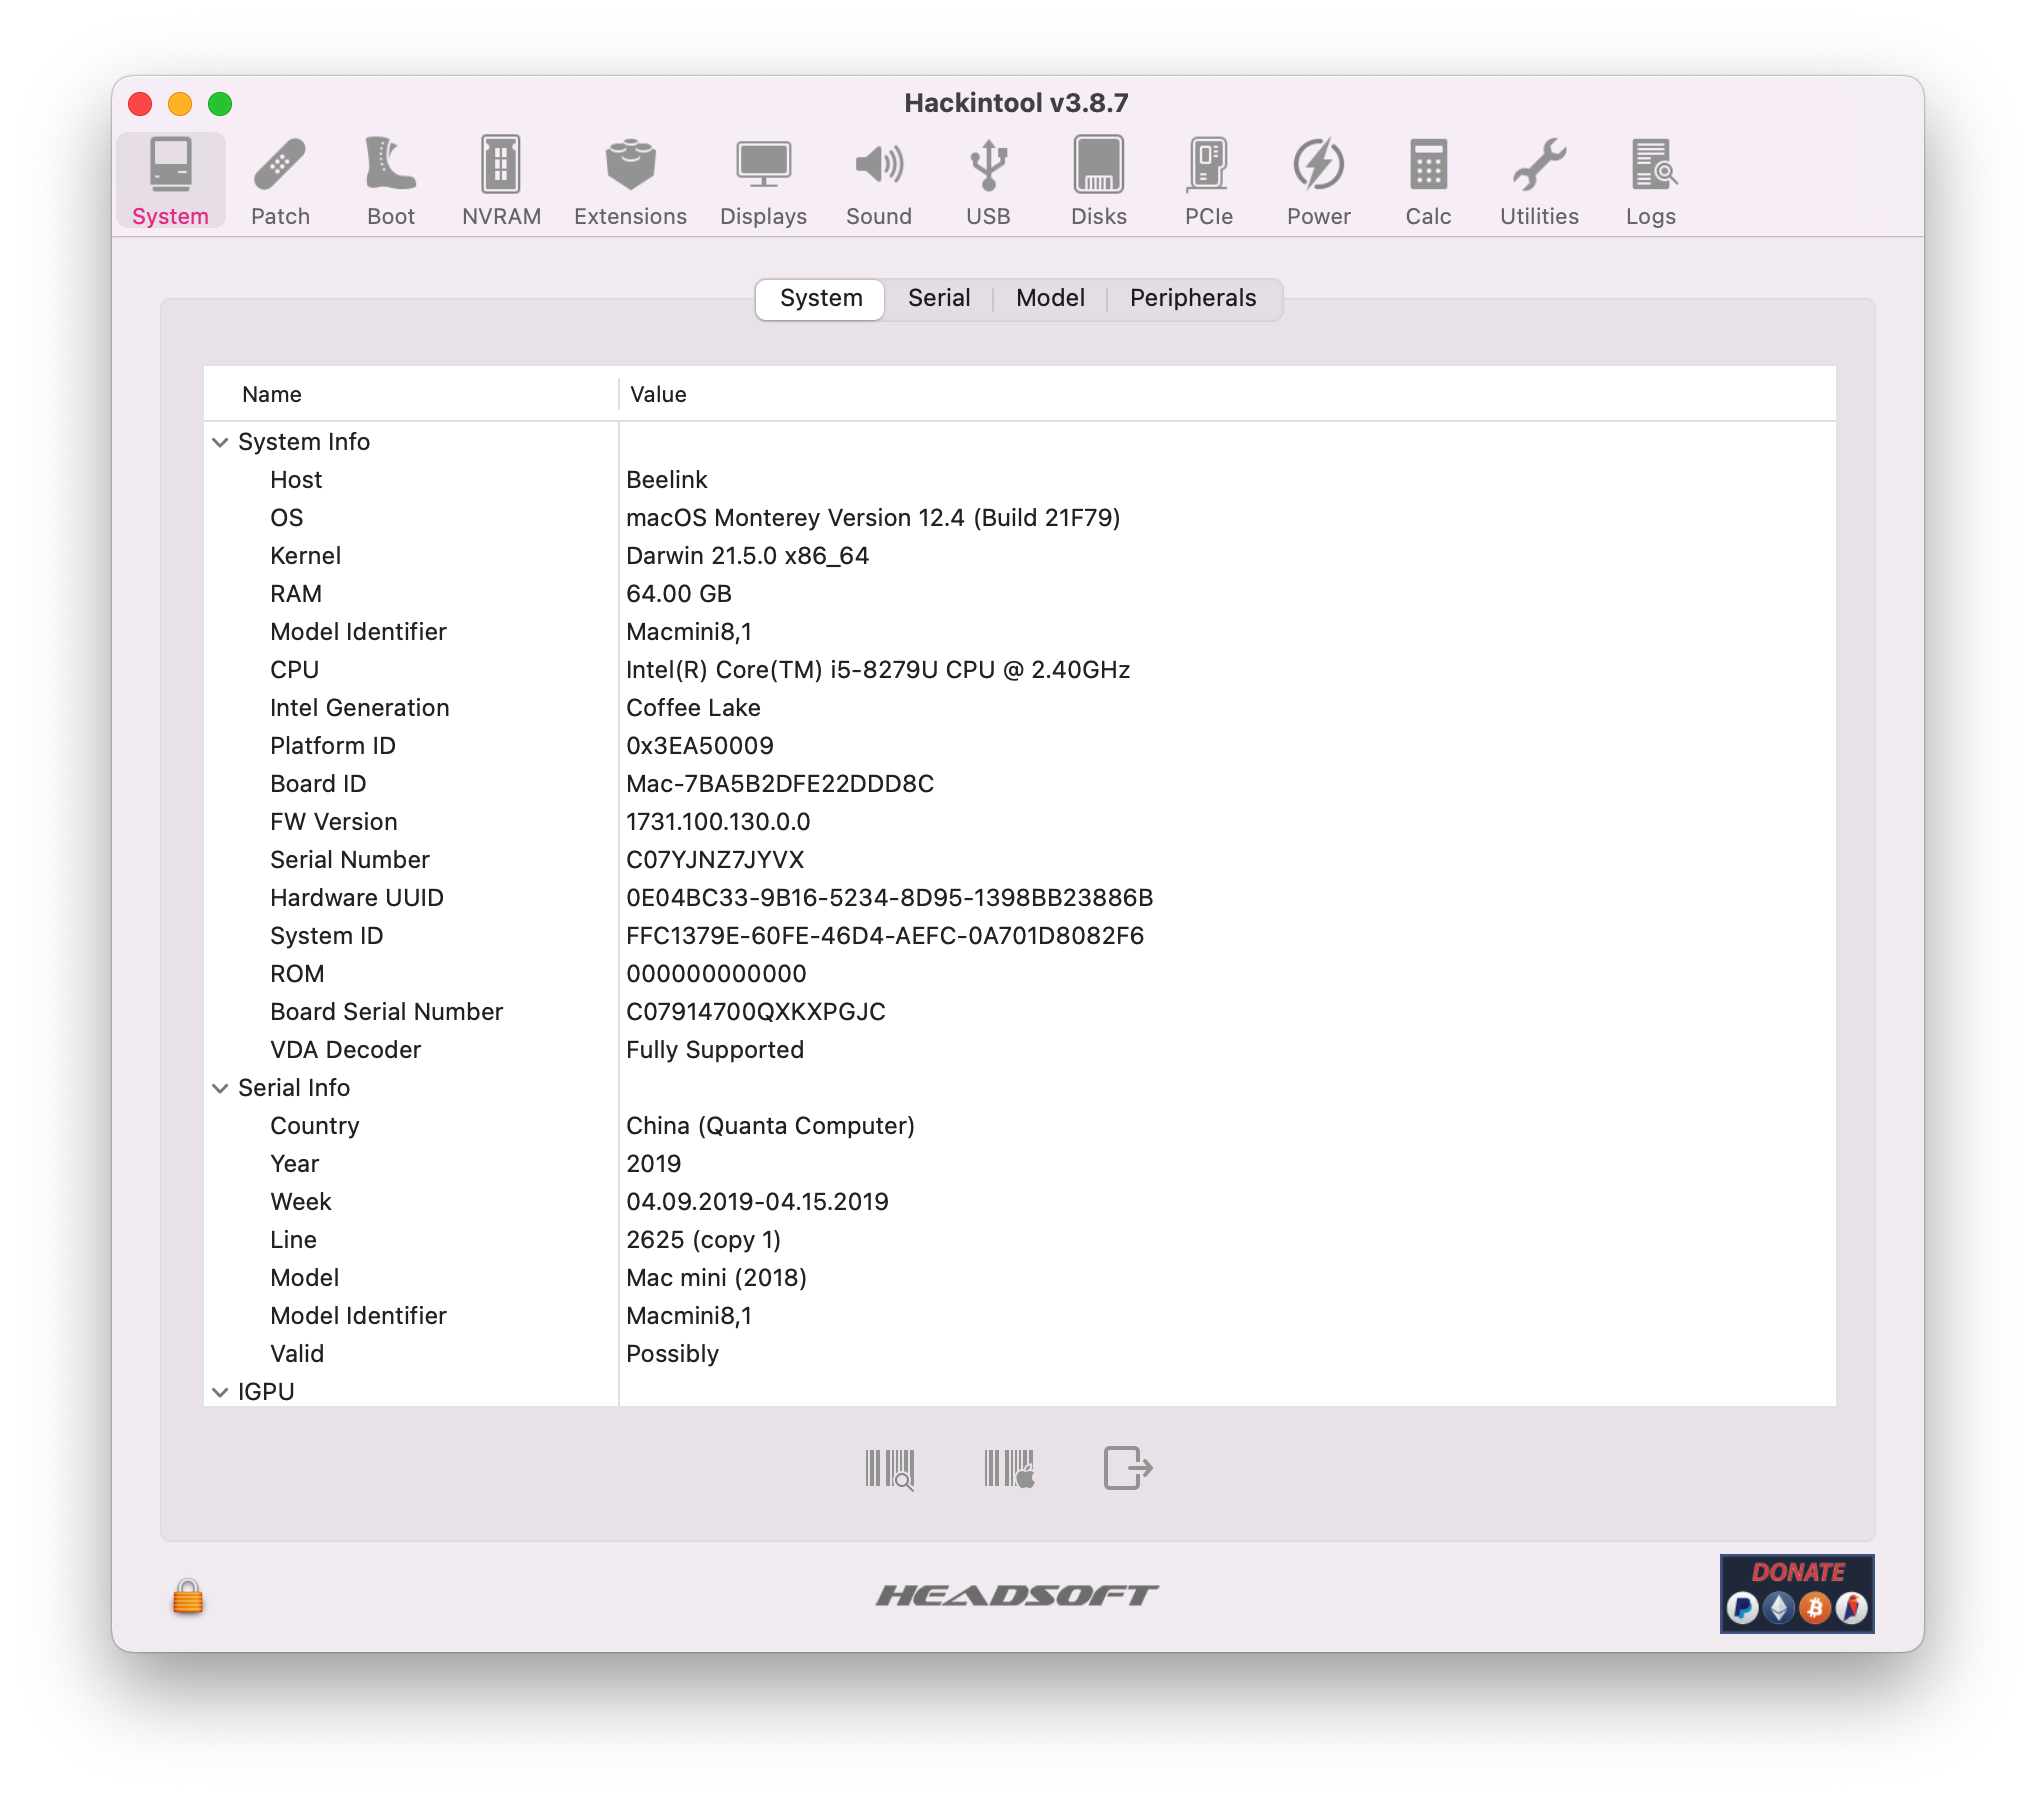Switch to the NVRAM section
The width and height of the screenshot is (2036, 1800).
[x=501, y=181]
